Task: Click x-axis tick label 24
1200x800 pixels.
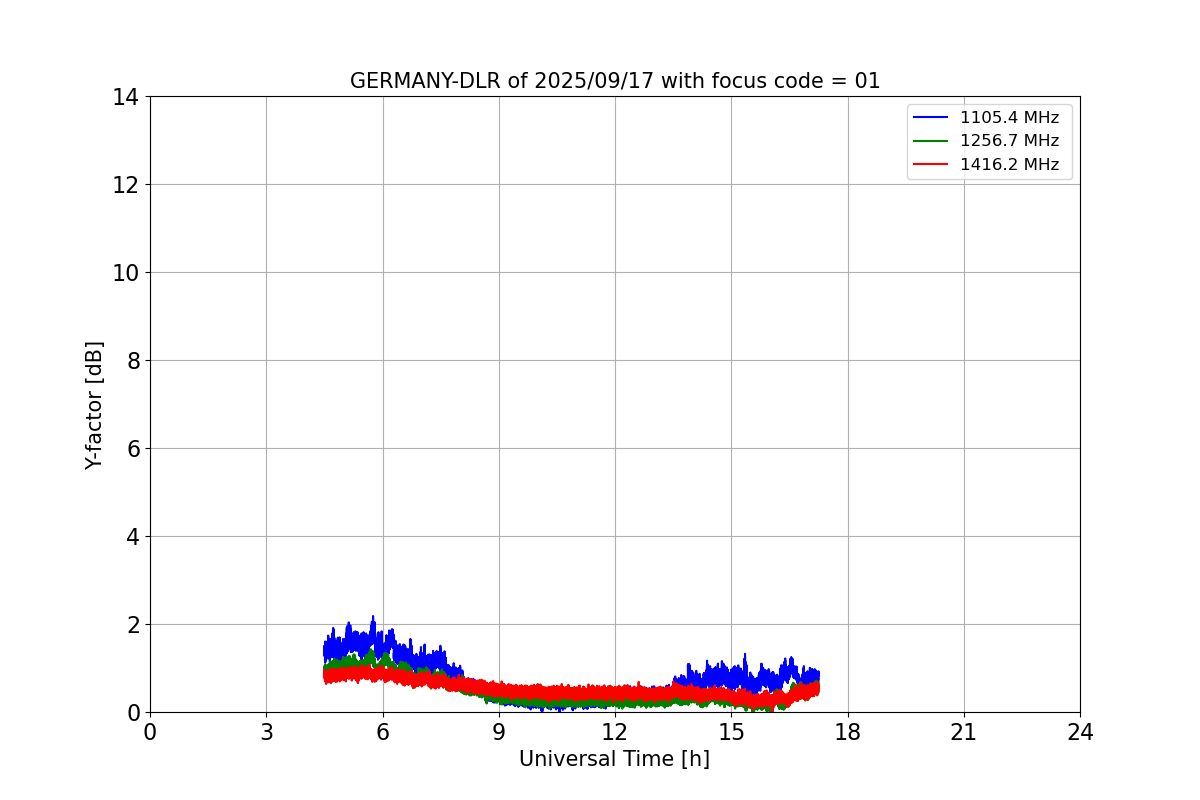Action: (1080, 732)
